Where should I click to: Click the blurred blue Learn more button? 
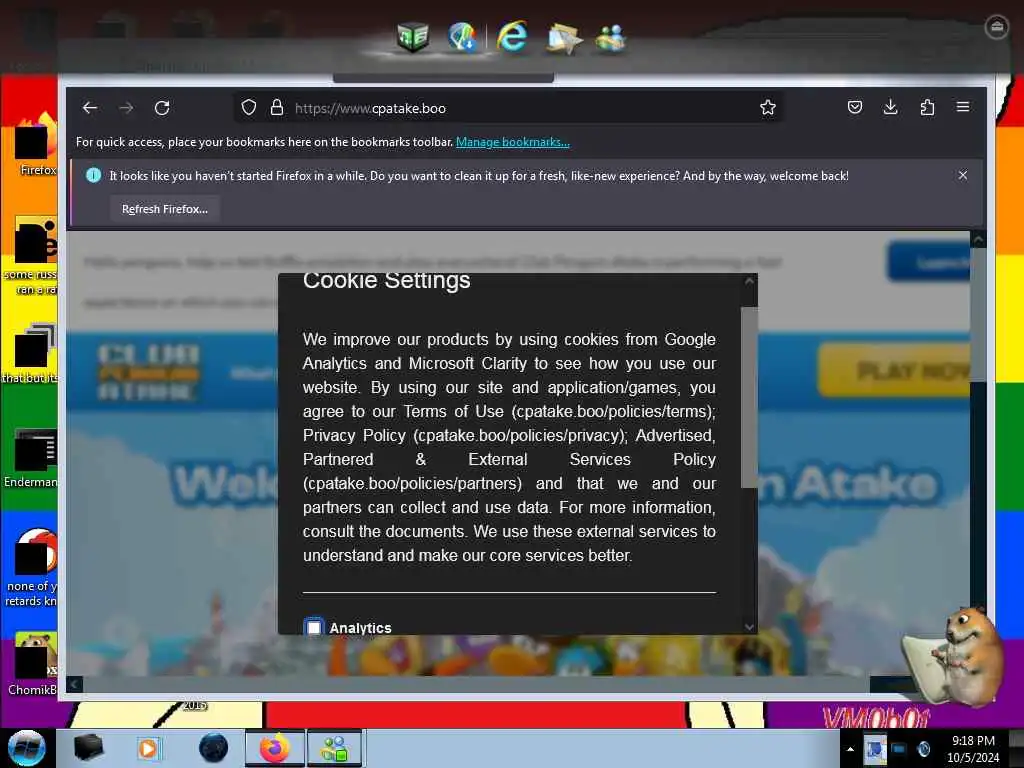coord(928,262)
